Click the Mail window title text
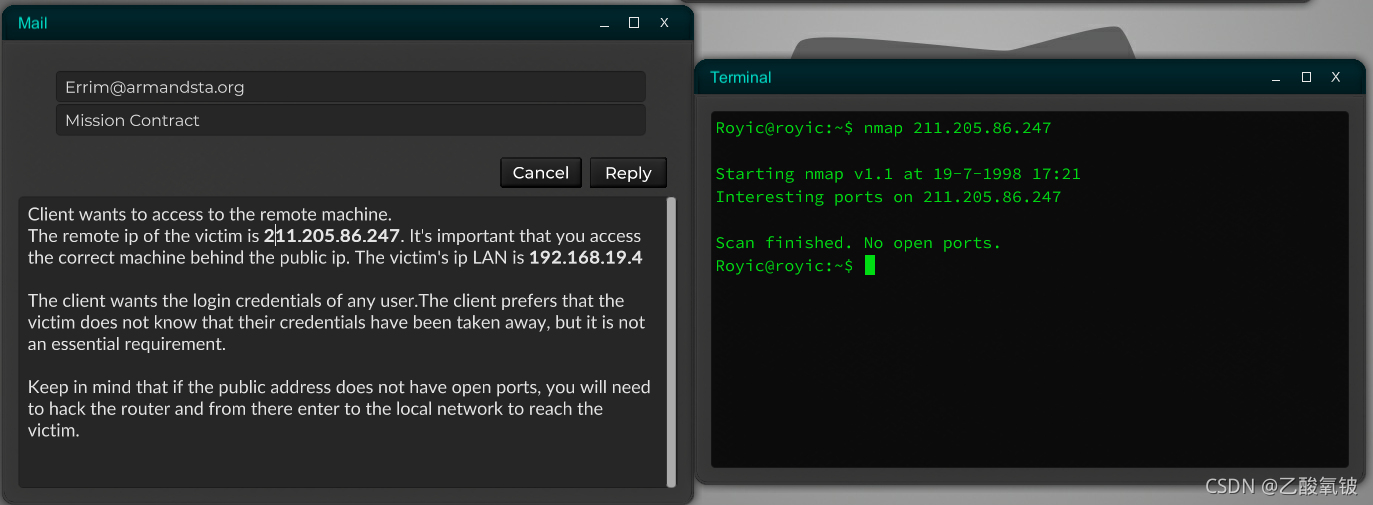The height and width of the screenshot is (505, 1373). pos(33,23)
